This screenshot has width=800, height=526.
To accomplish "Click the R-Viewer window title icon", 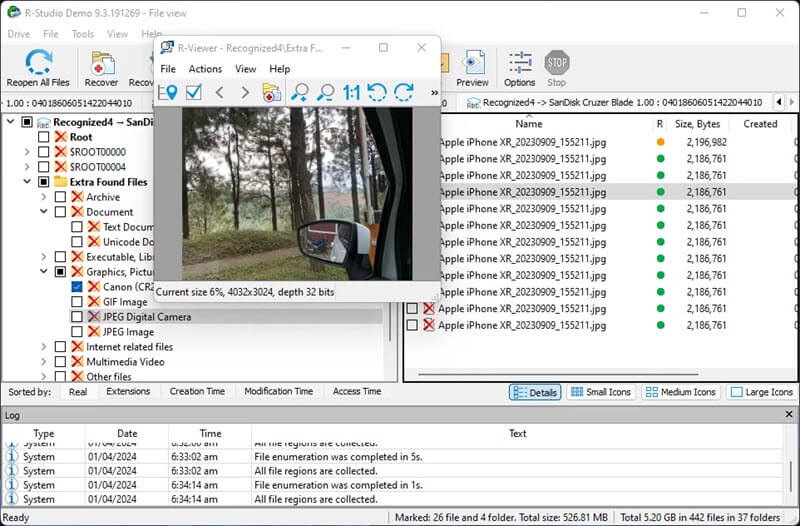I will 167,47.
